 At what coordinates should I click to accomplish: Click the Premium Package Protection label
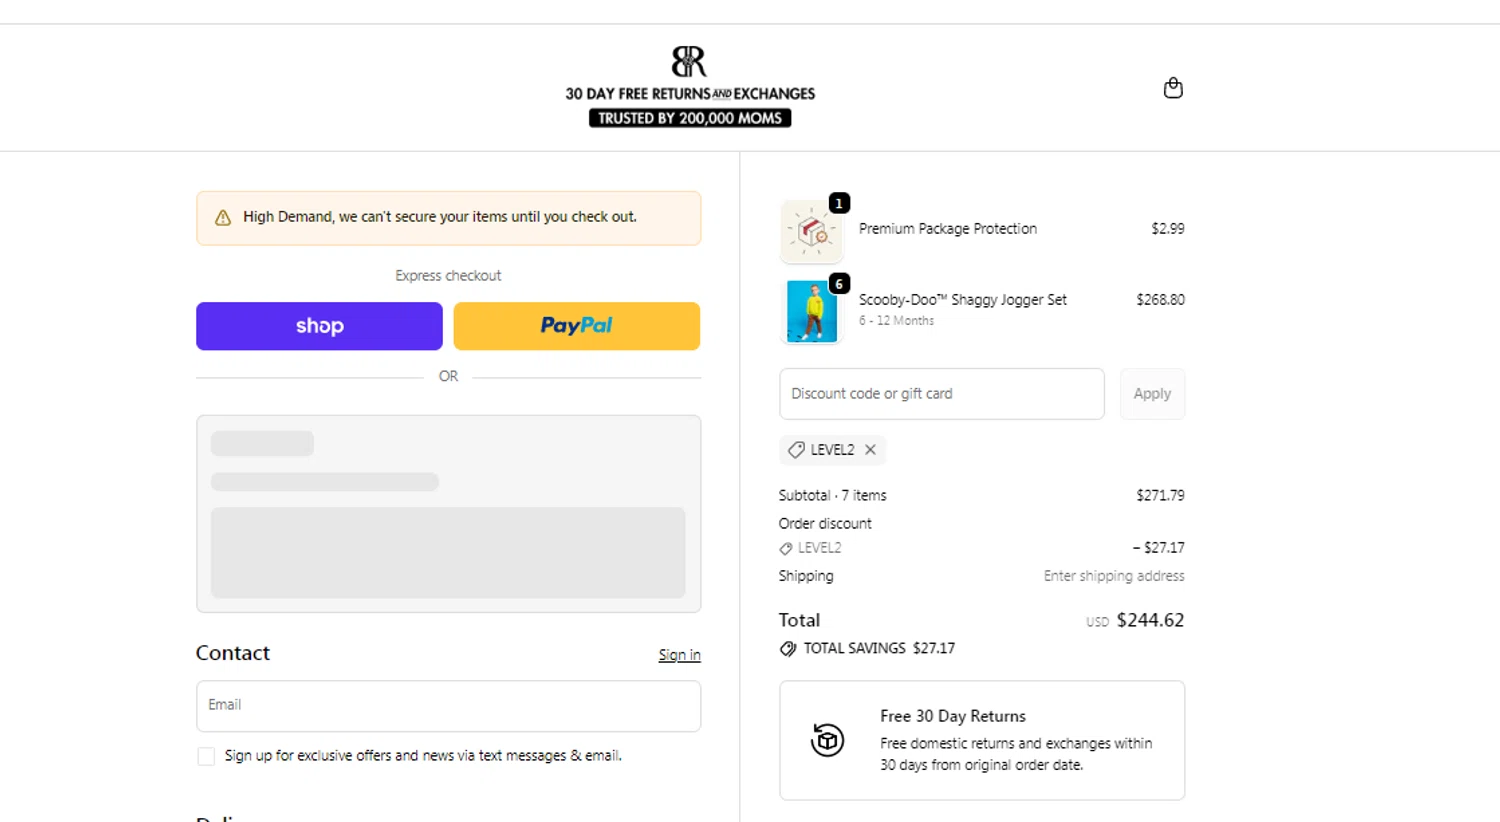[947, 229]
